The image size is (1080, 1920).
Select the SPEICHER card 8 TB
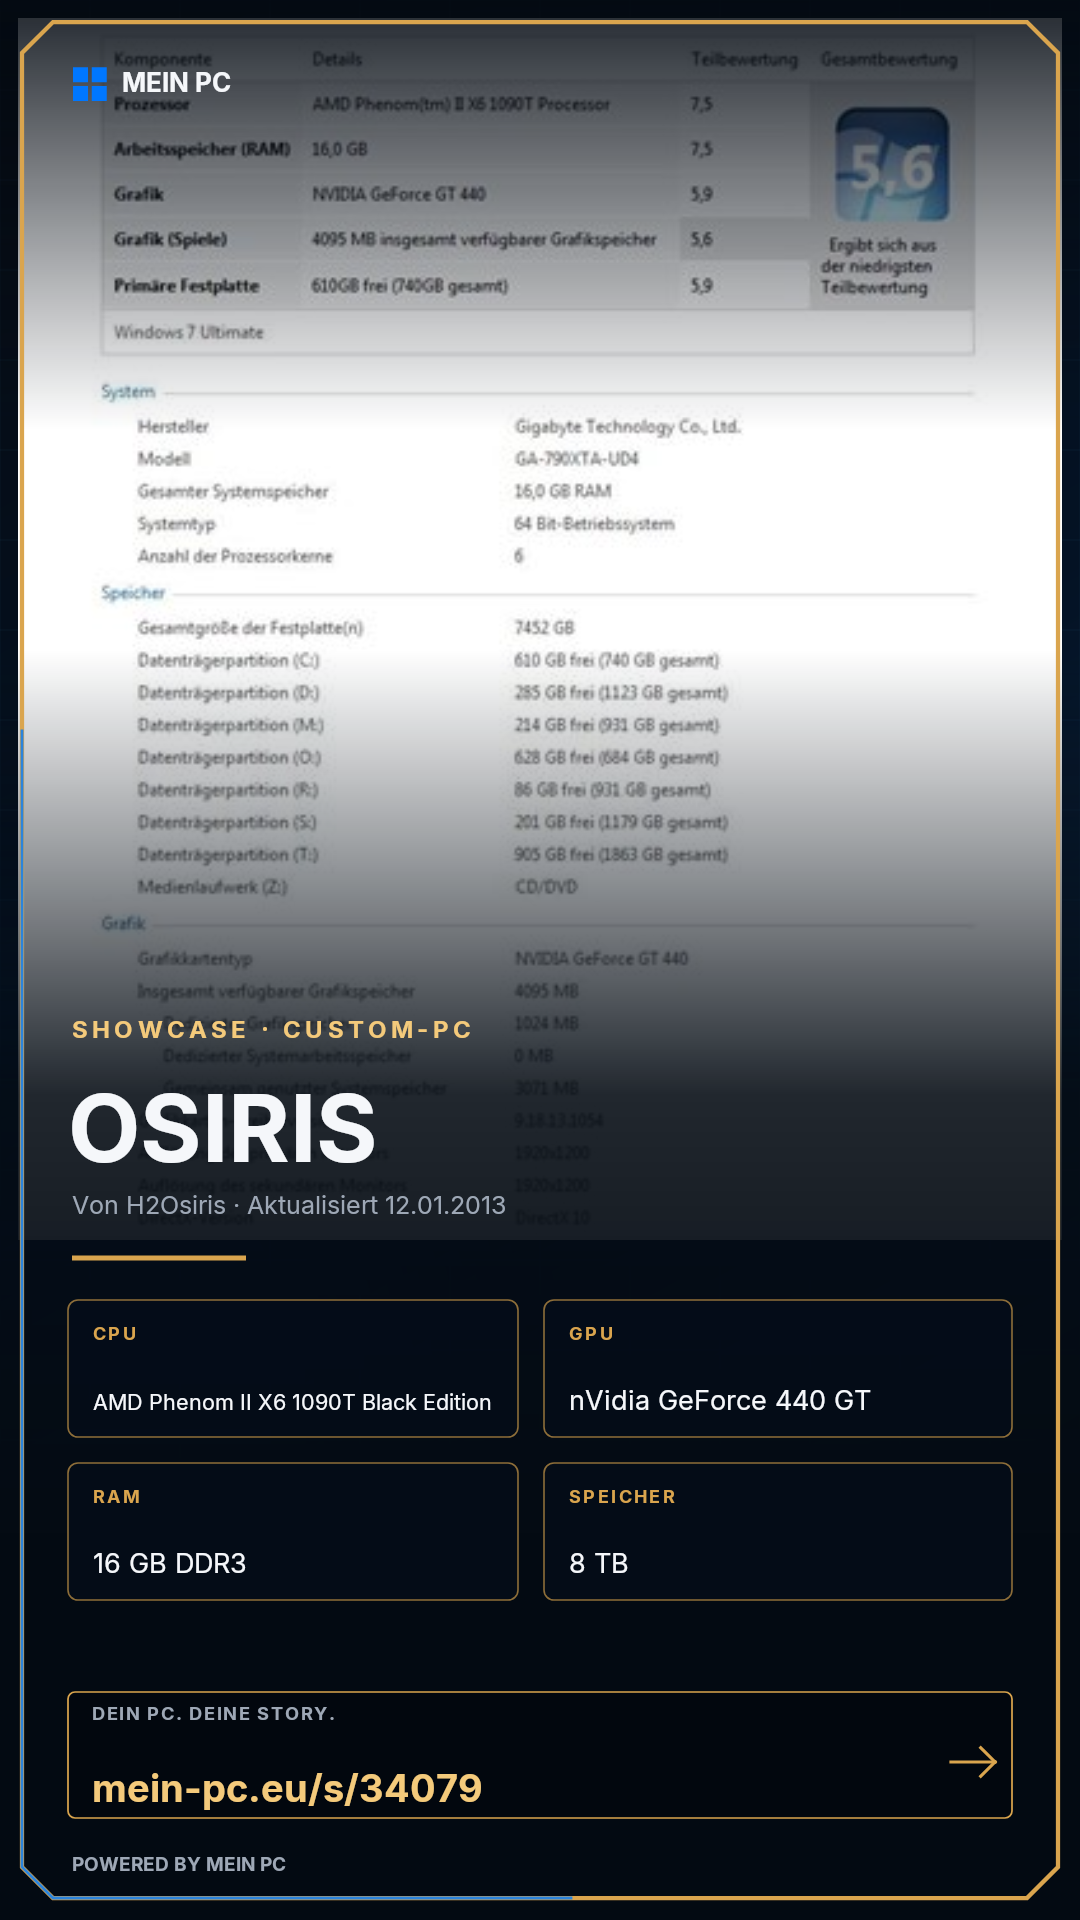pyautogui.click(x=778, y=1531)
